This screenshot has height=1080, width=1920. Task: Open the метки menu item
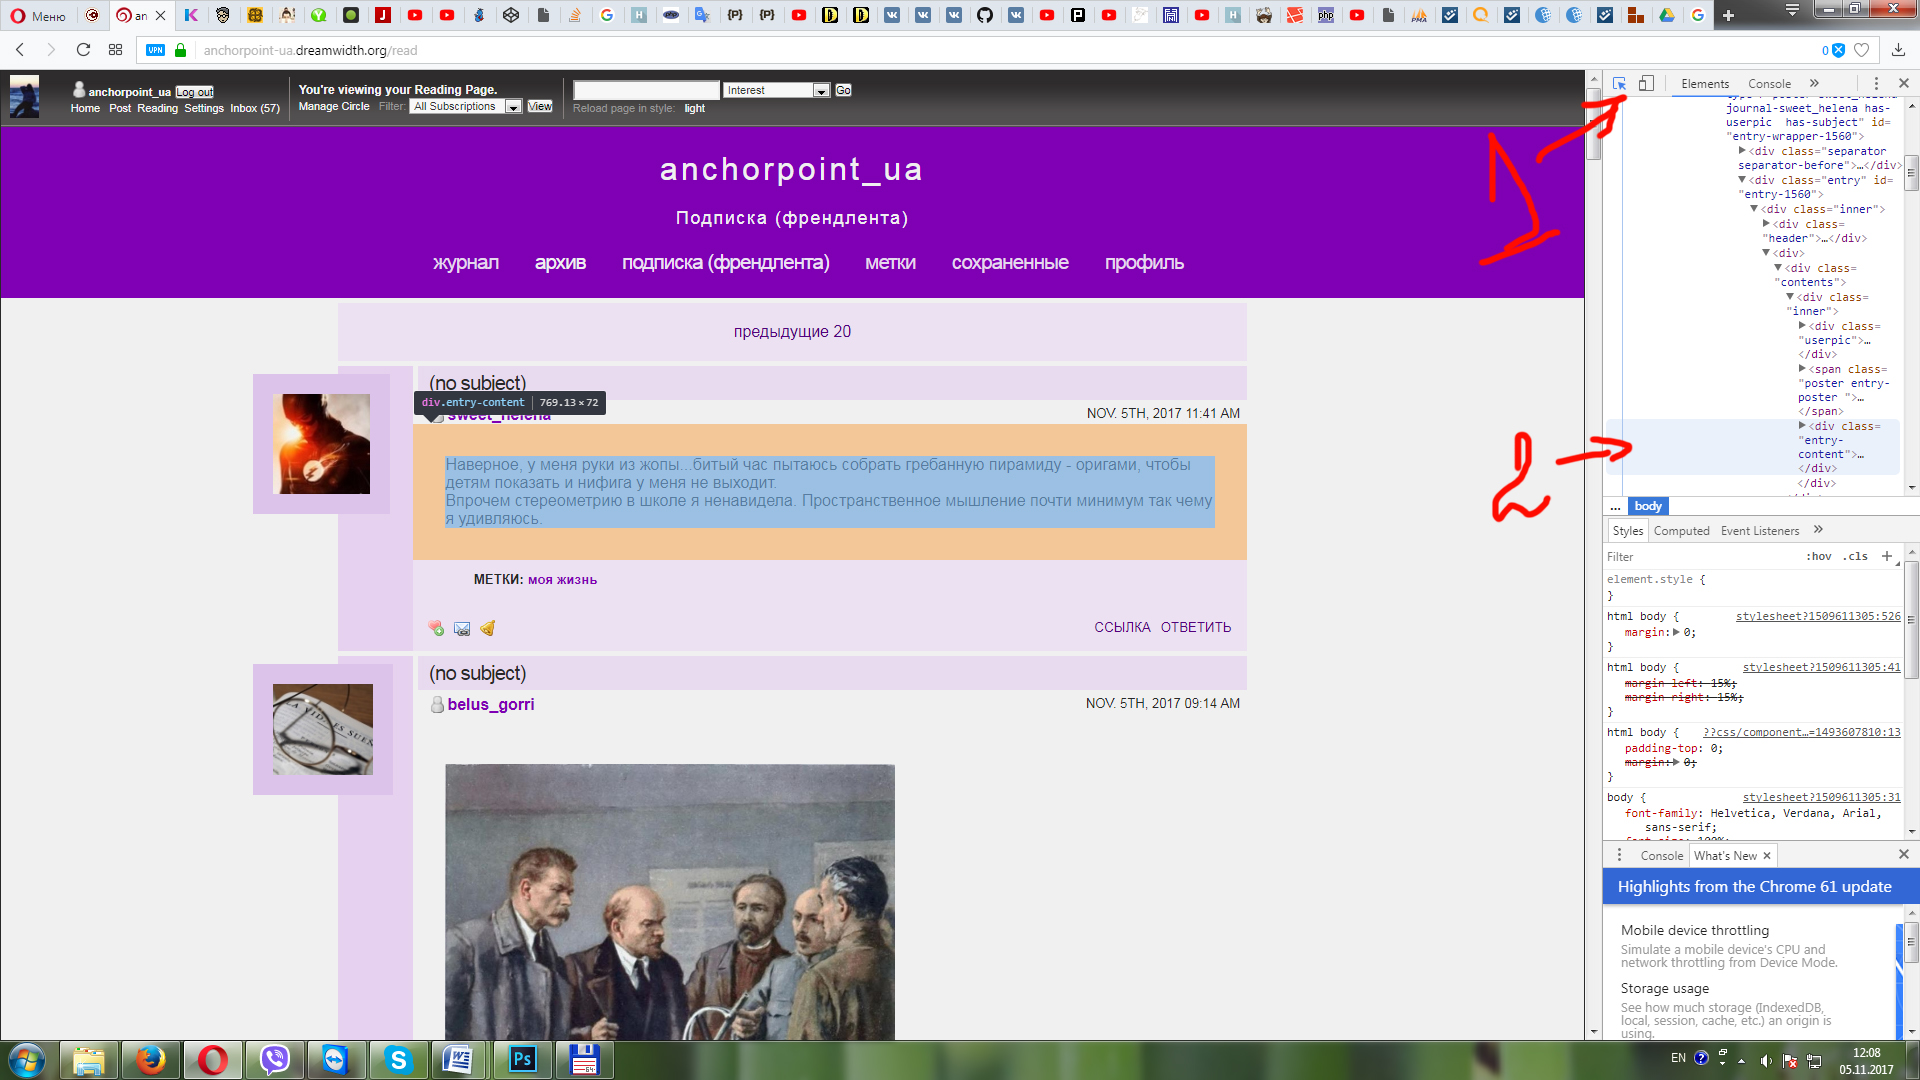890,263
